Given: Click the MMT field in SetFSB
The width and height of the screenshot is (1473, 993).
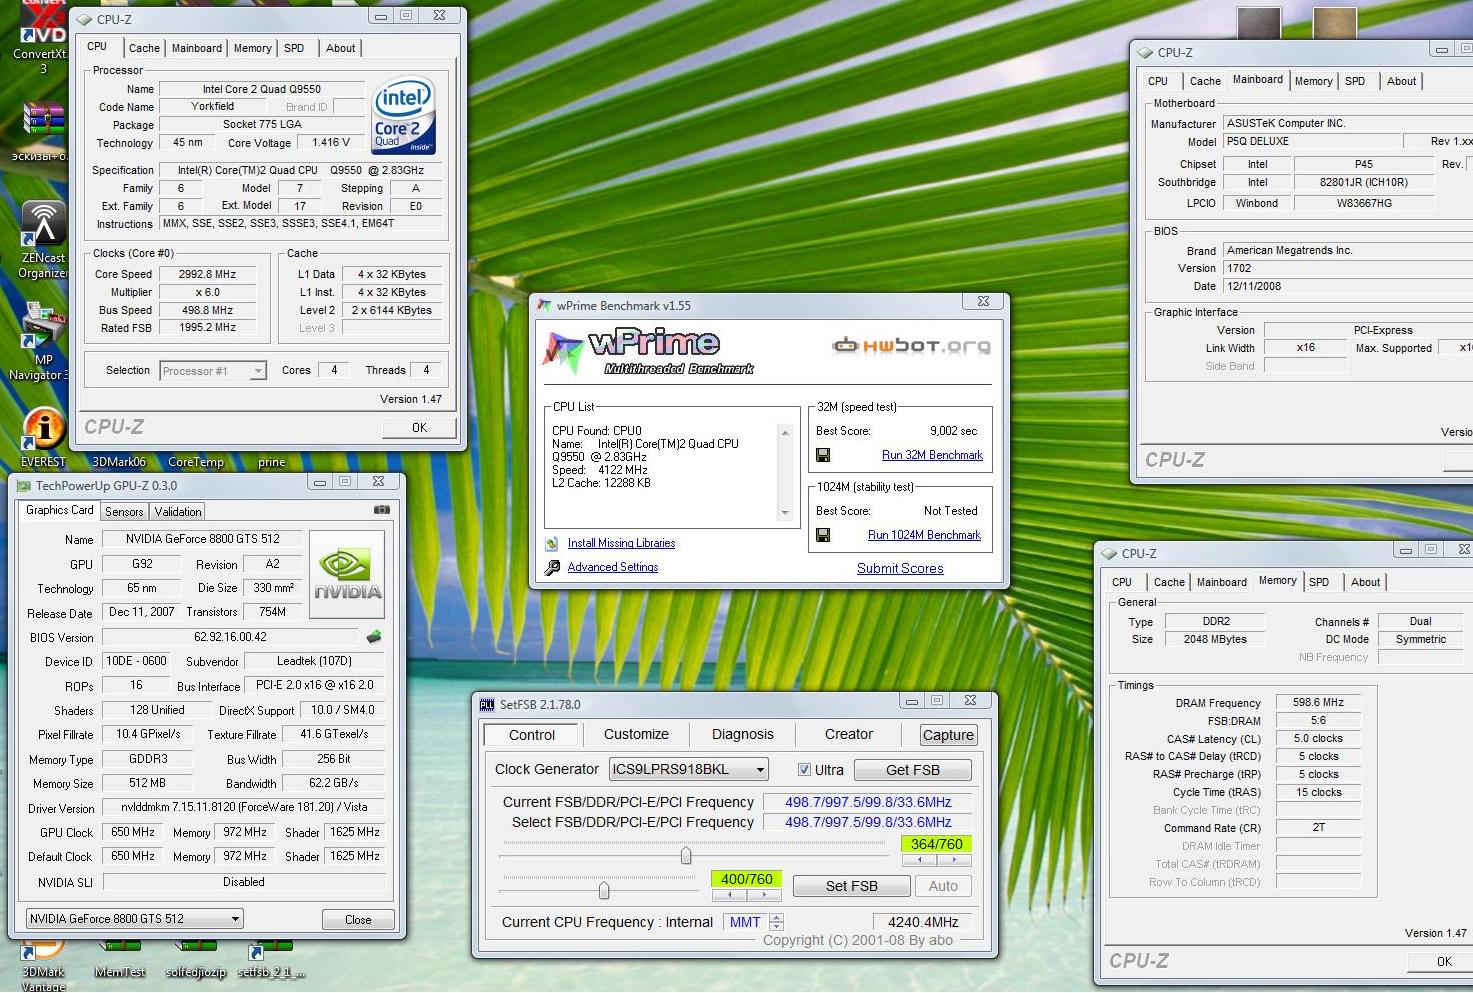Looking at the screenshot, I should click(745, 922).
